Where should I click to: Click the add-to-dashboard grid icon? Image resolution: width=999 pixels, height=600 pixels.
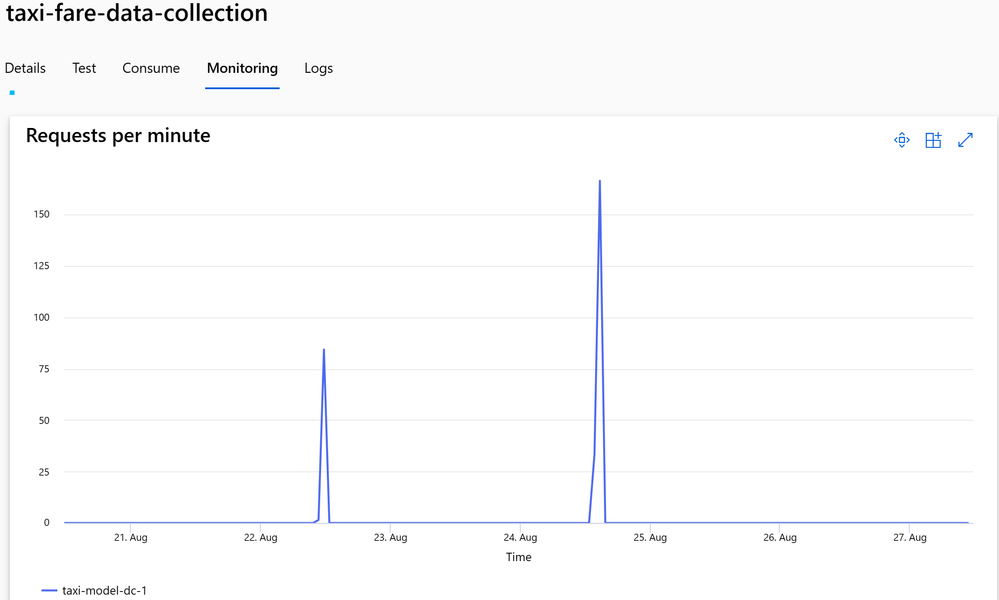(933, 141)
